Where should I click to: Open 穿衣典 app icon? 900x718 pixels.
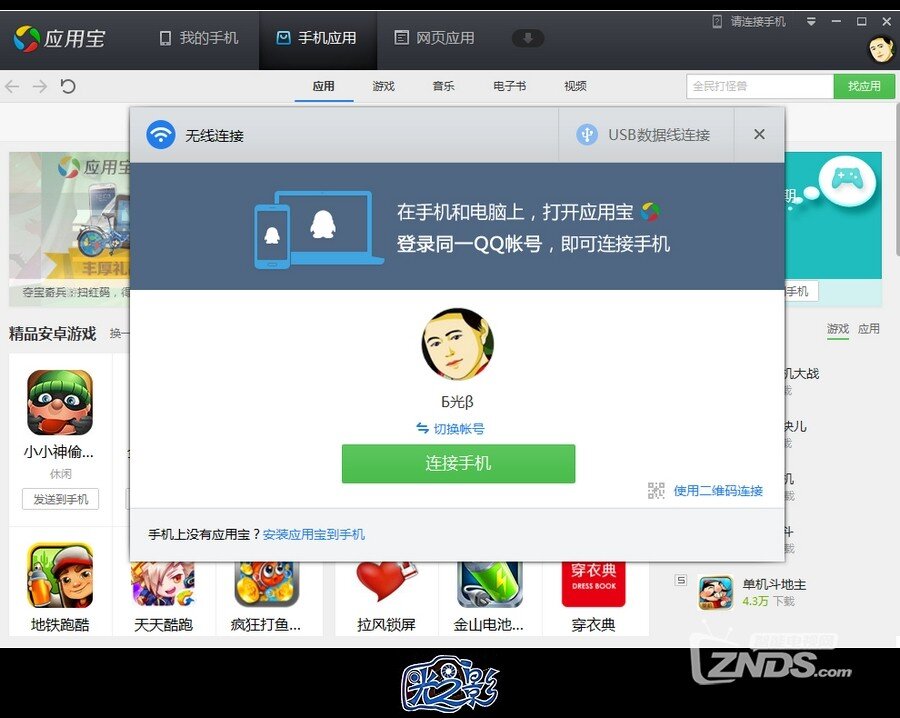pyautogui.click(x=593, y=584)
